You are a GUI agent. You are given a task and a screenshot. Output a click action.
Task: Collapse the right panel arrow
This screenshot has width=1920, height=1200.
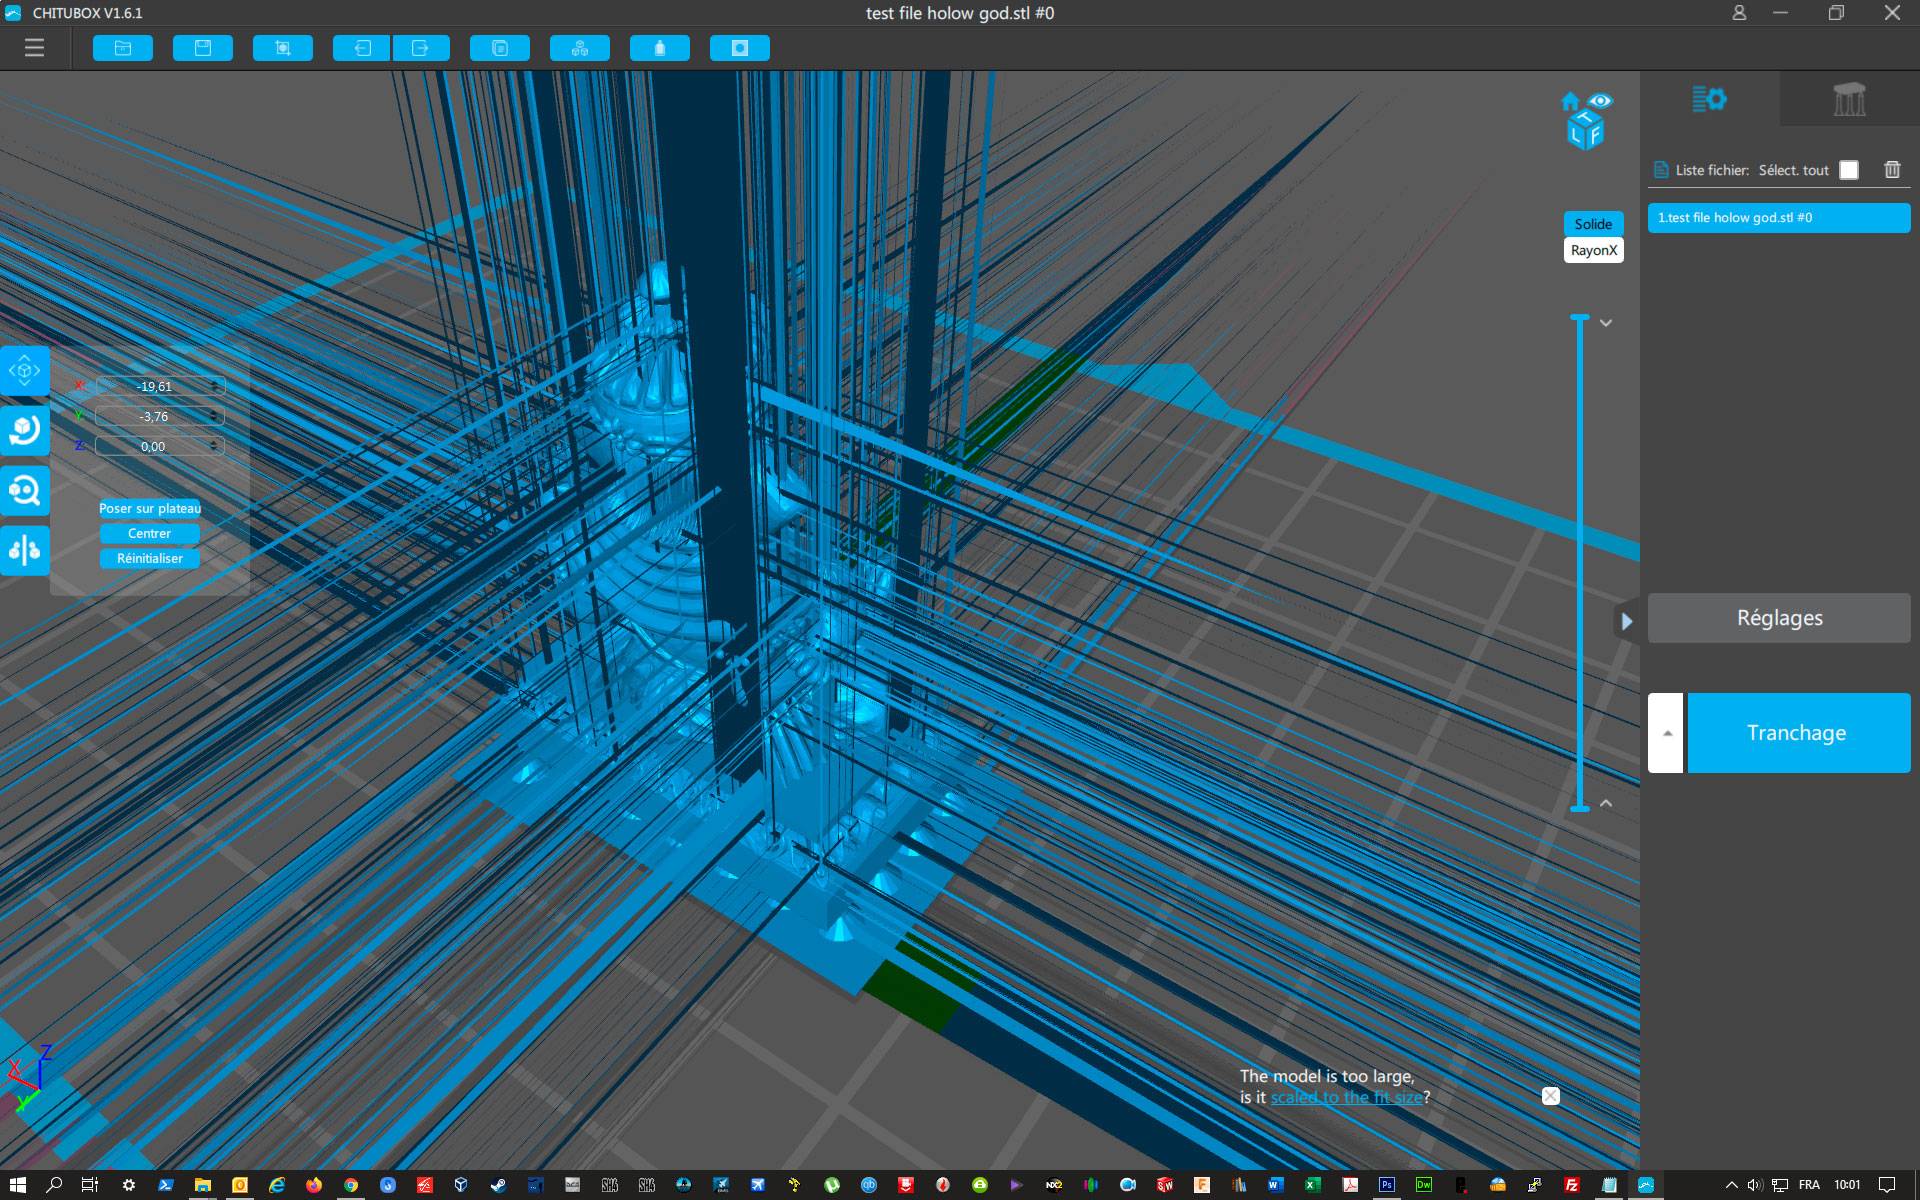(x=1626, y=621)
